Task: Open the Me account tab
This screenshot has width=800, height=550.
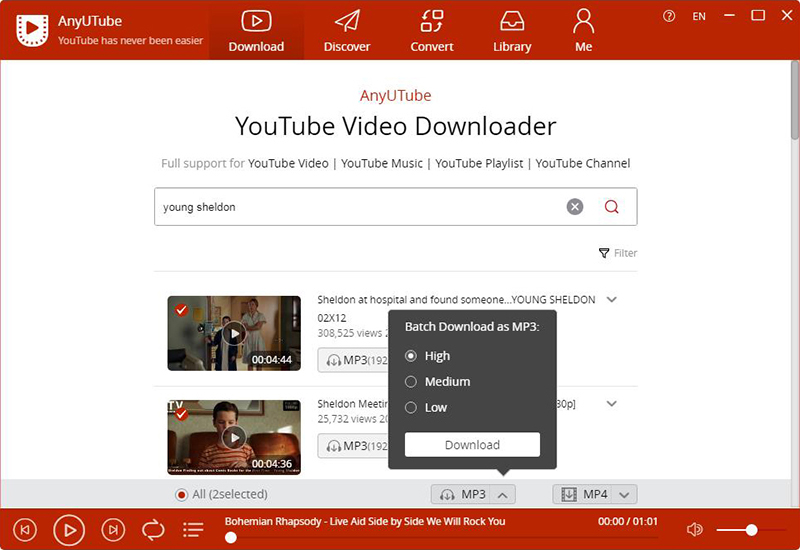Action: tap(583, 31)
